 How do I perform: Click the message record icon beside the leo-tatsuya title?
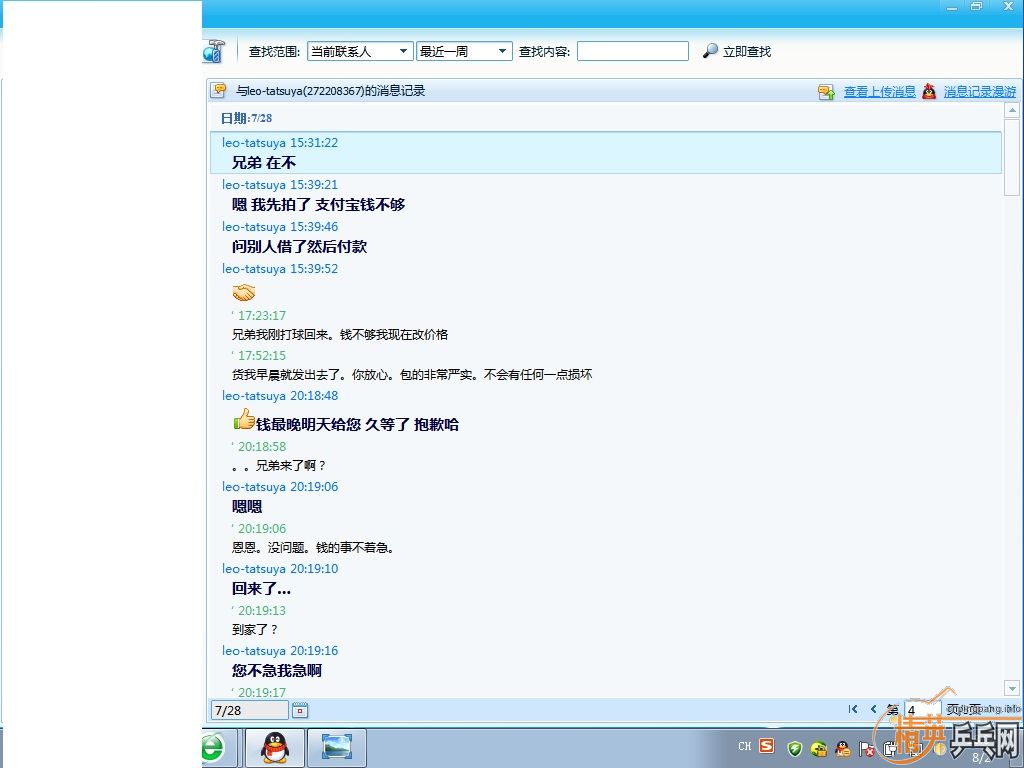(x=219, y=91)
